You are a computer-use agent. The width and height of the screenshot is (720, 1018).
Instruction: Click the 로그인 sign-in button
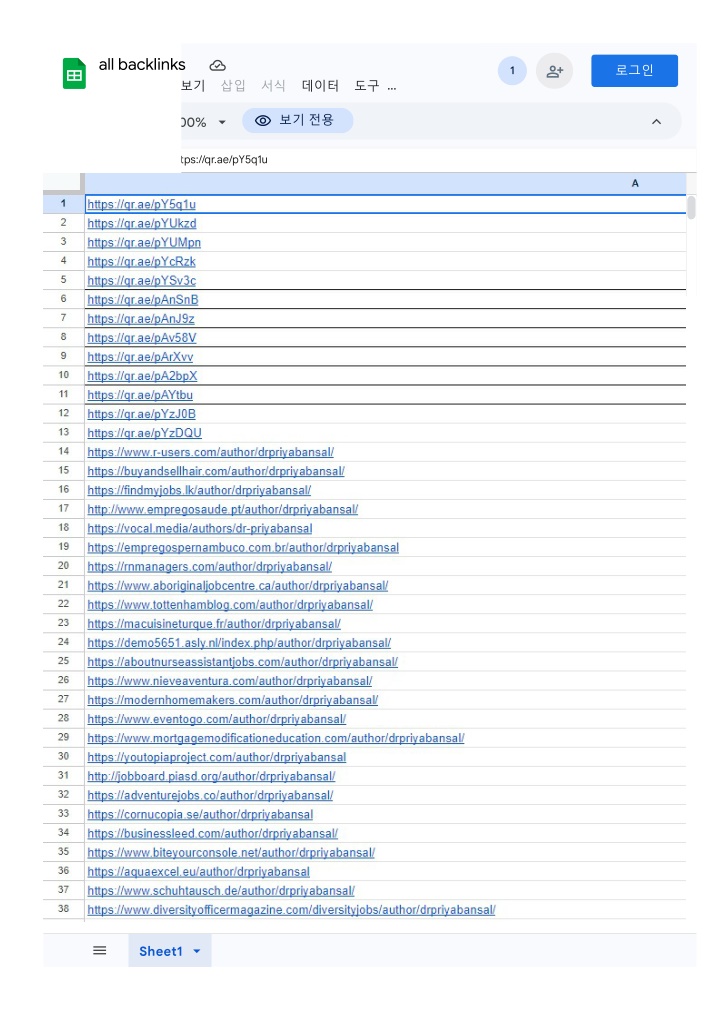click(x=634, y=70)
